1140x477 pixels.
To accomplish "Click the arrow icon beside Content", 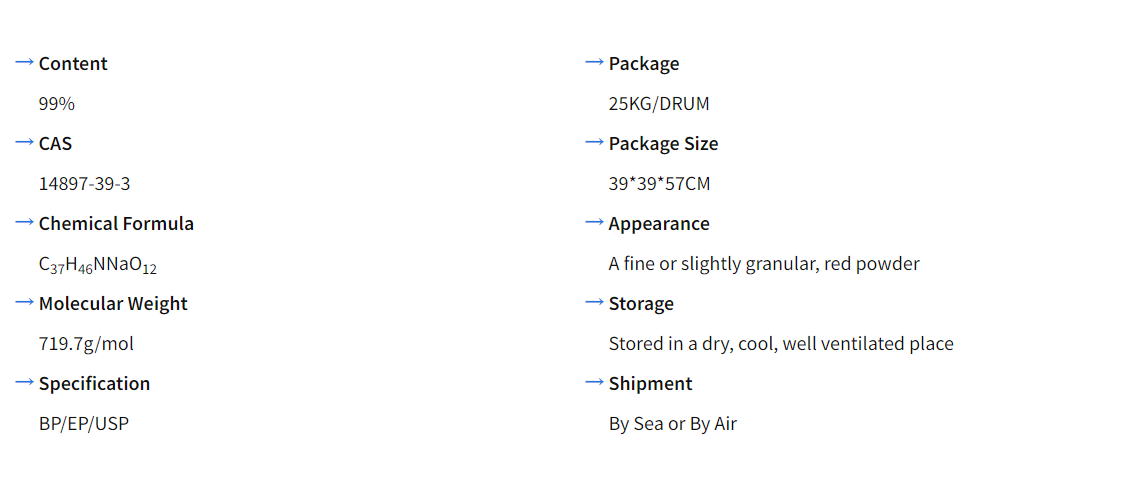I will [x=25, y=63].
